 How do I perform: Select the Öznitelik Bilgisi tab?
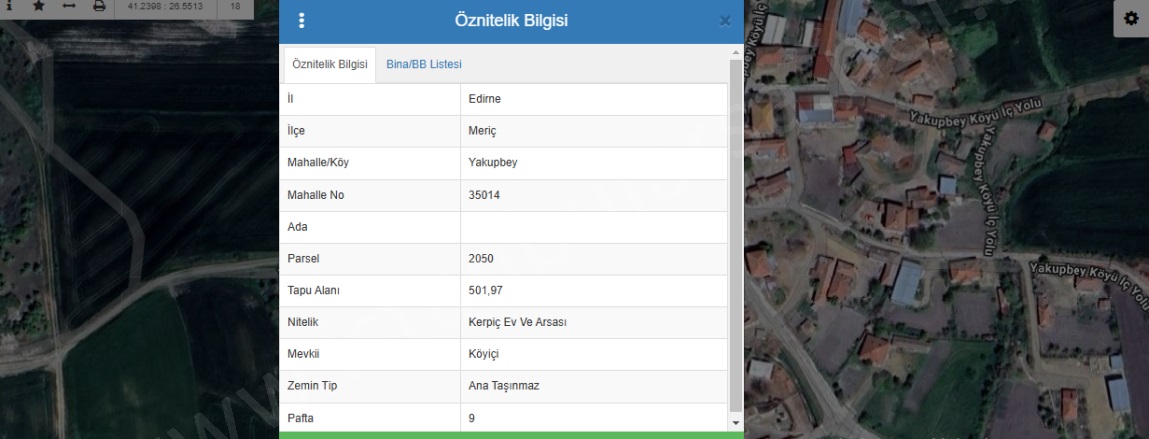point(329,64)
